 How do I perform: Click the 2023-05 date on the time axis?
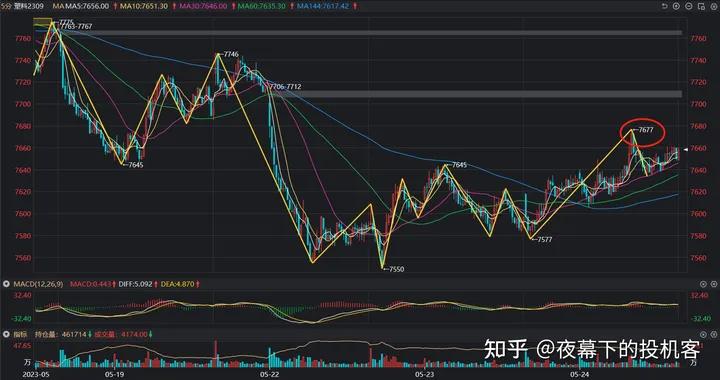[x=36, y=374]
